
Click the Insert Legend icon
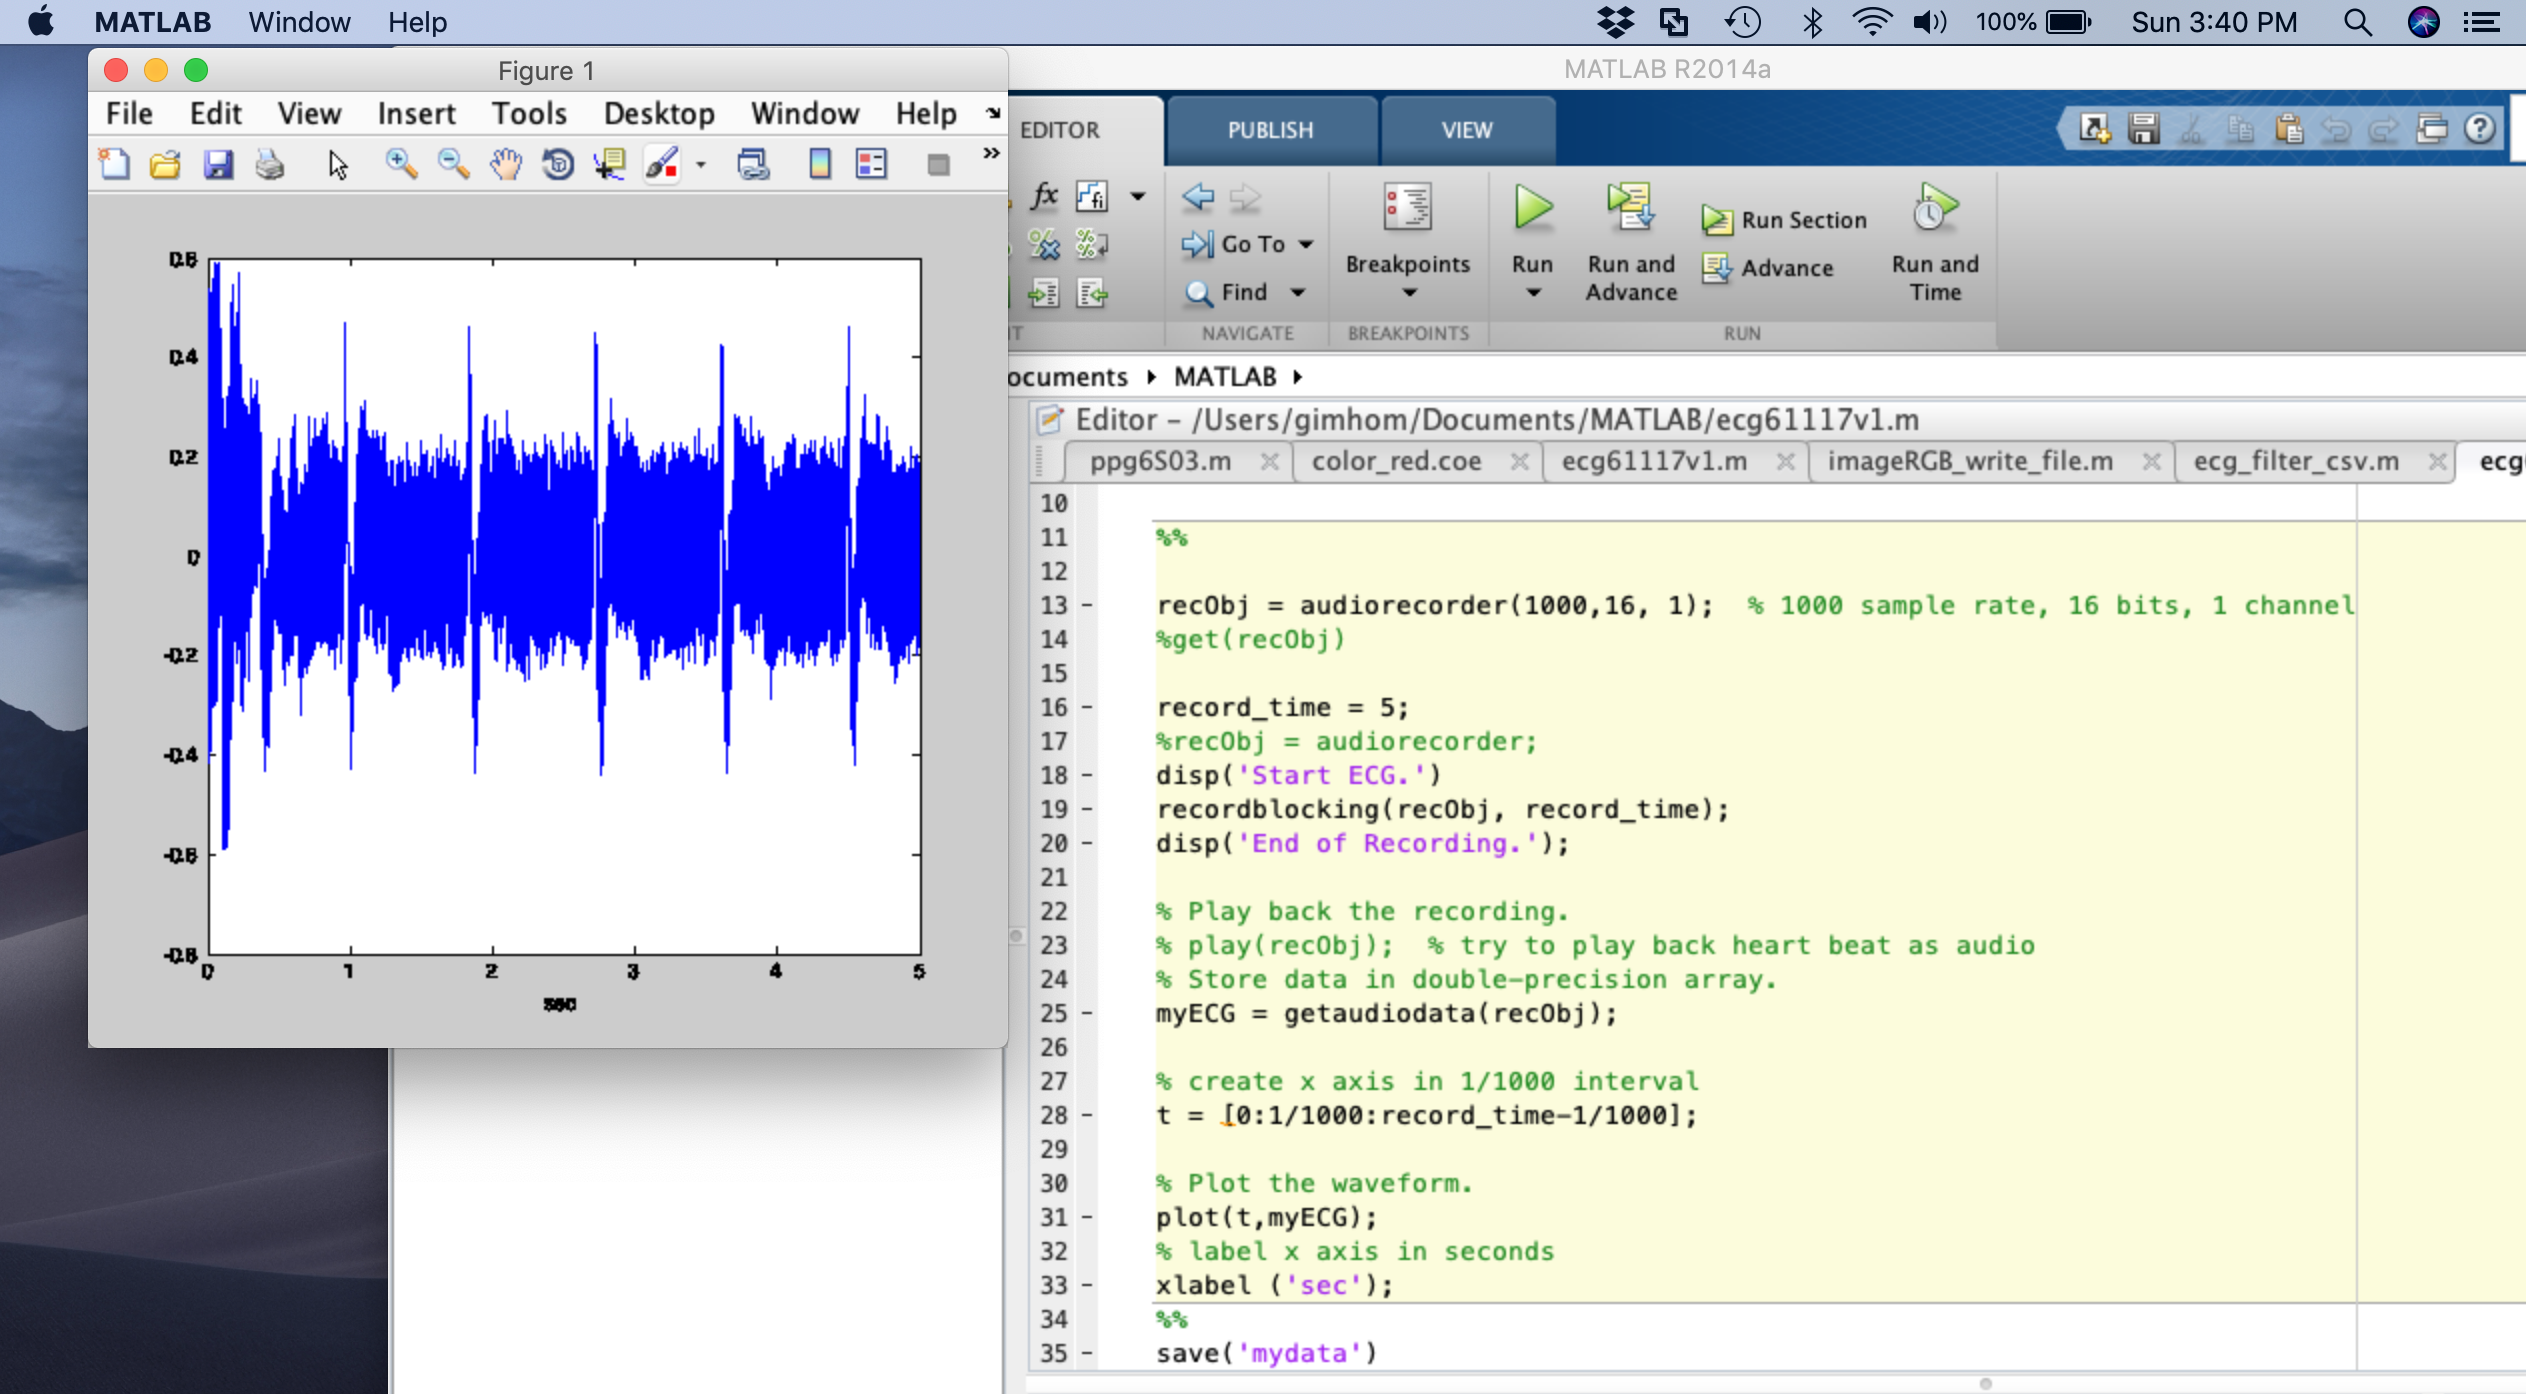point(871,164)
